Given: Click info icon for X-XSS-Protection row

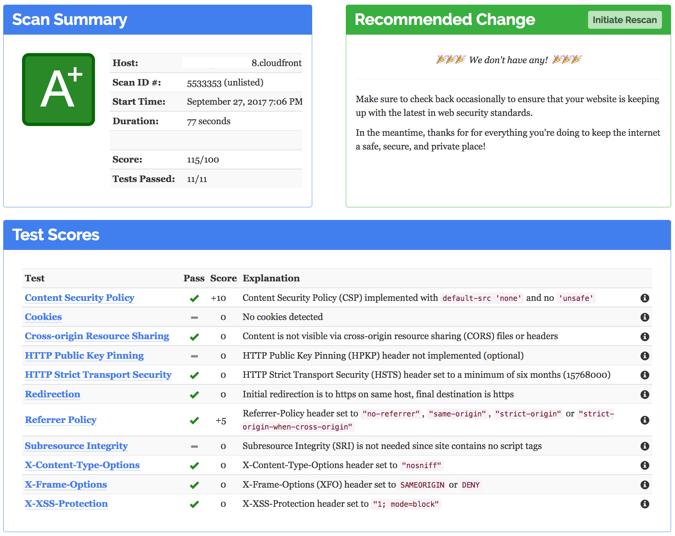Looking at the screenshot, I should [x=644, y=504].
